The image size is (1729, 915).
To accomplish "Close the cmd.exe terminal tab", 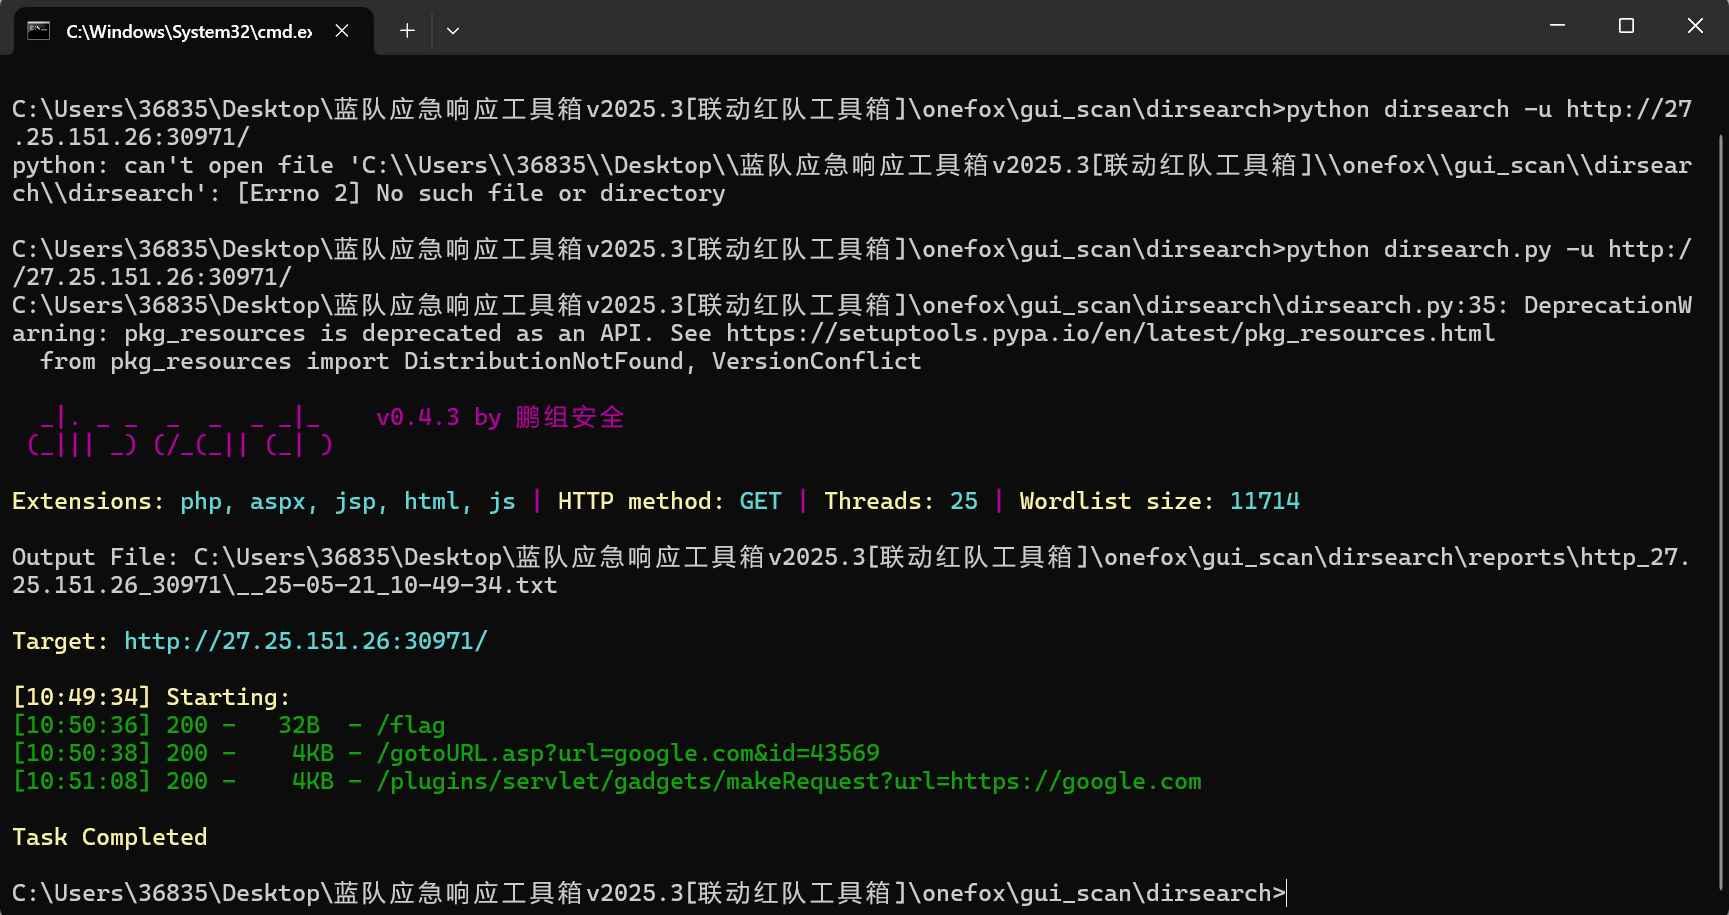I will point(342,31).
